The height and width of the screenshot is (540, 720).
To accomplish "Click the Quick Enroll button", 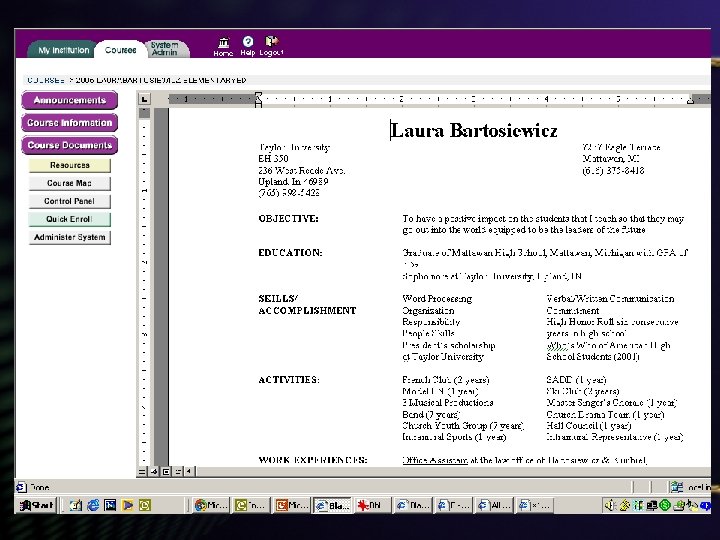I will click(x=69, y=219).
